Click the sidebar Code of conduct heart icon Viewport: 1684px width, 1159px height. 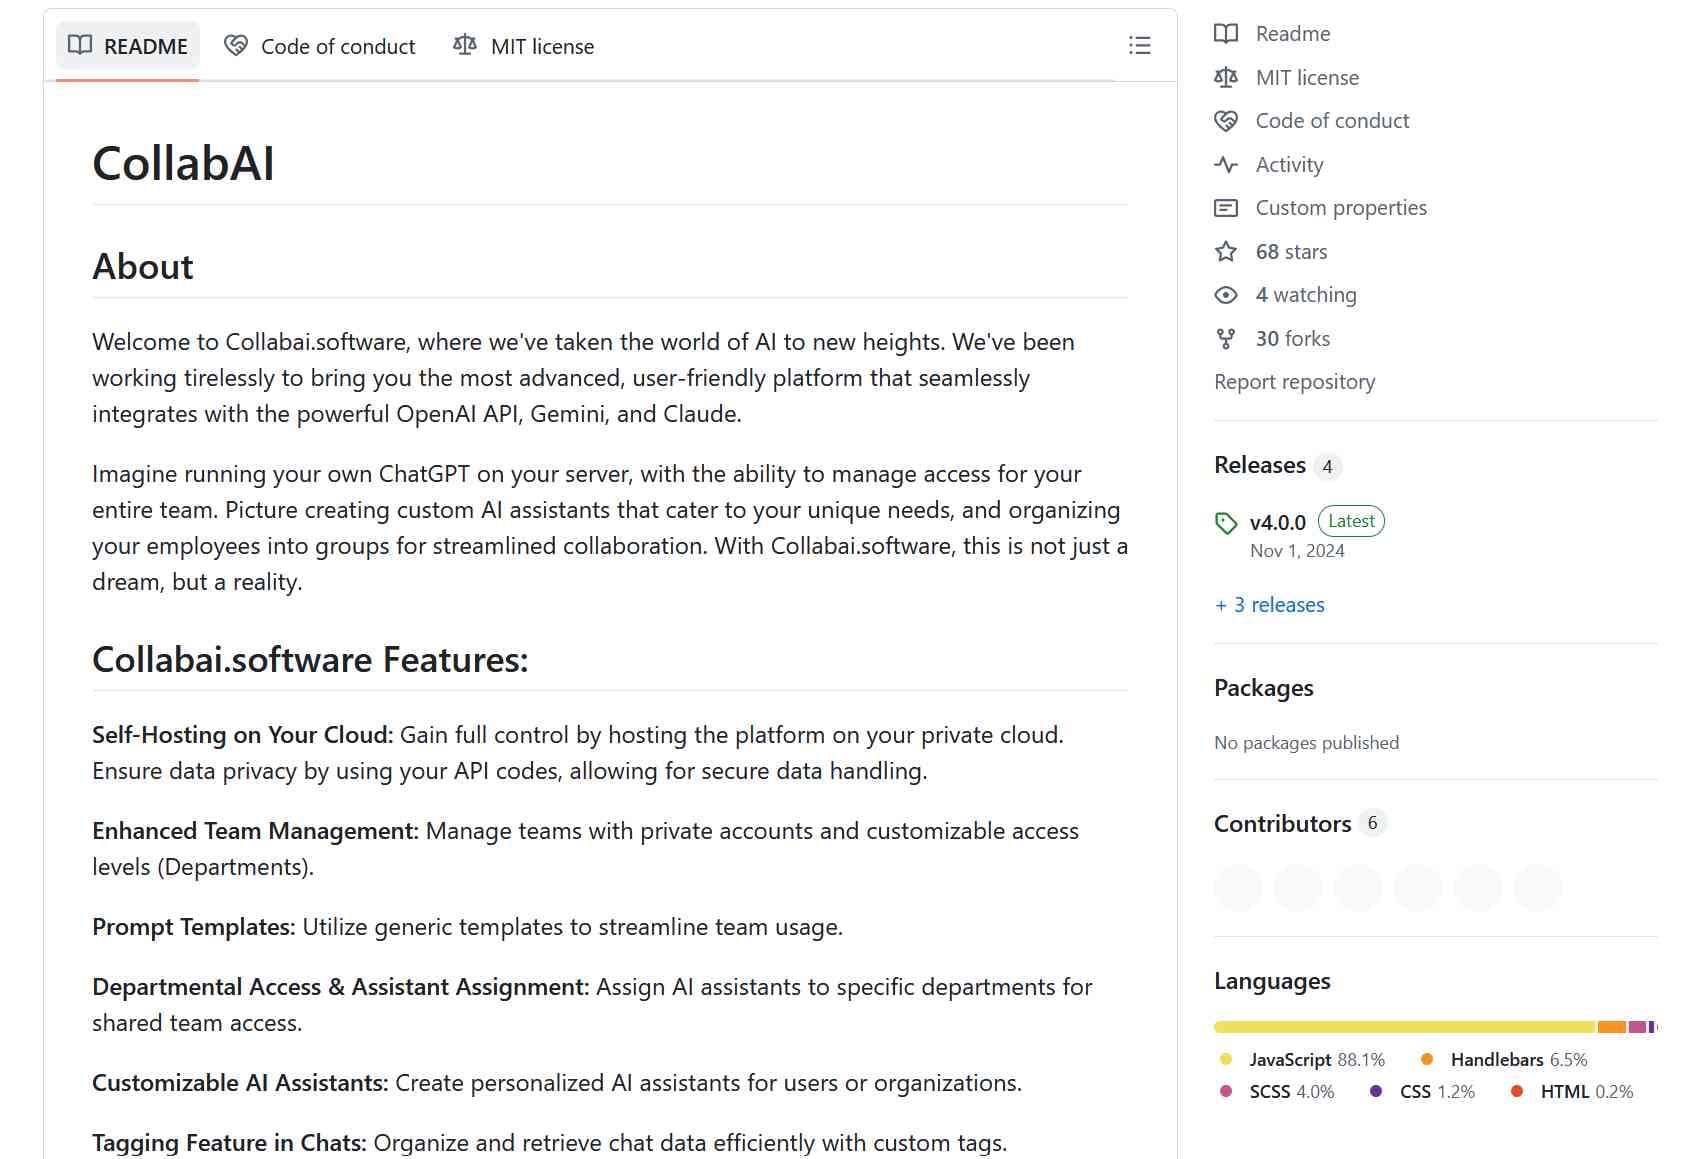click(x=1226, y=121)
